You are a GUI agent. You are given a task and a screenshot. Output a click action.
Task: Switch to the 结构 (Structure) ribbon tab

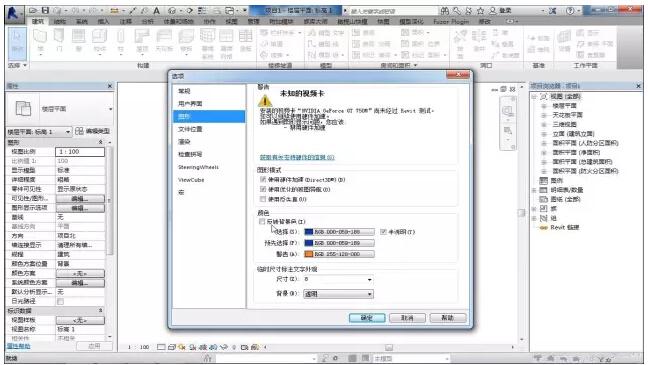click(60, 21)
